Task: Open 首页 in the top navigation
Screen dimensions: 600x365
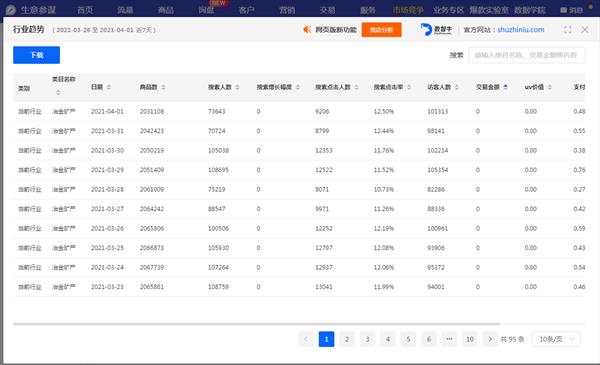Action: click(85, 10)
